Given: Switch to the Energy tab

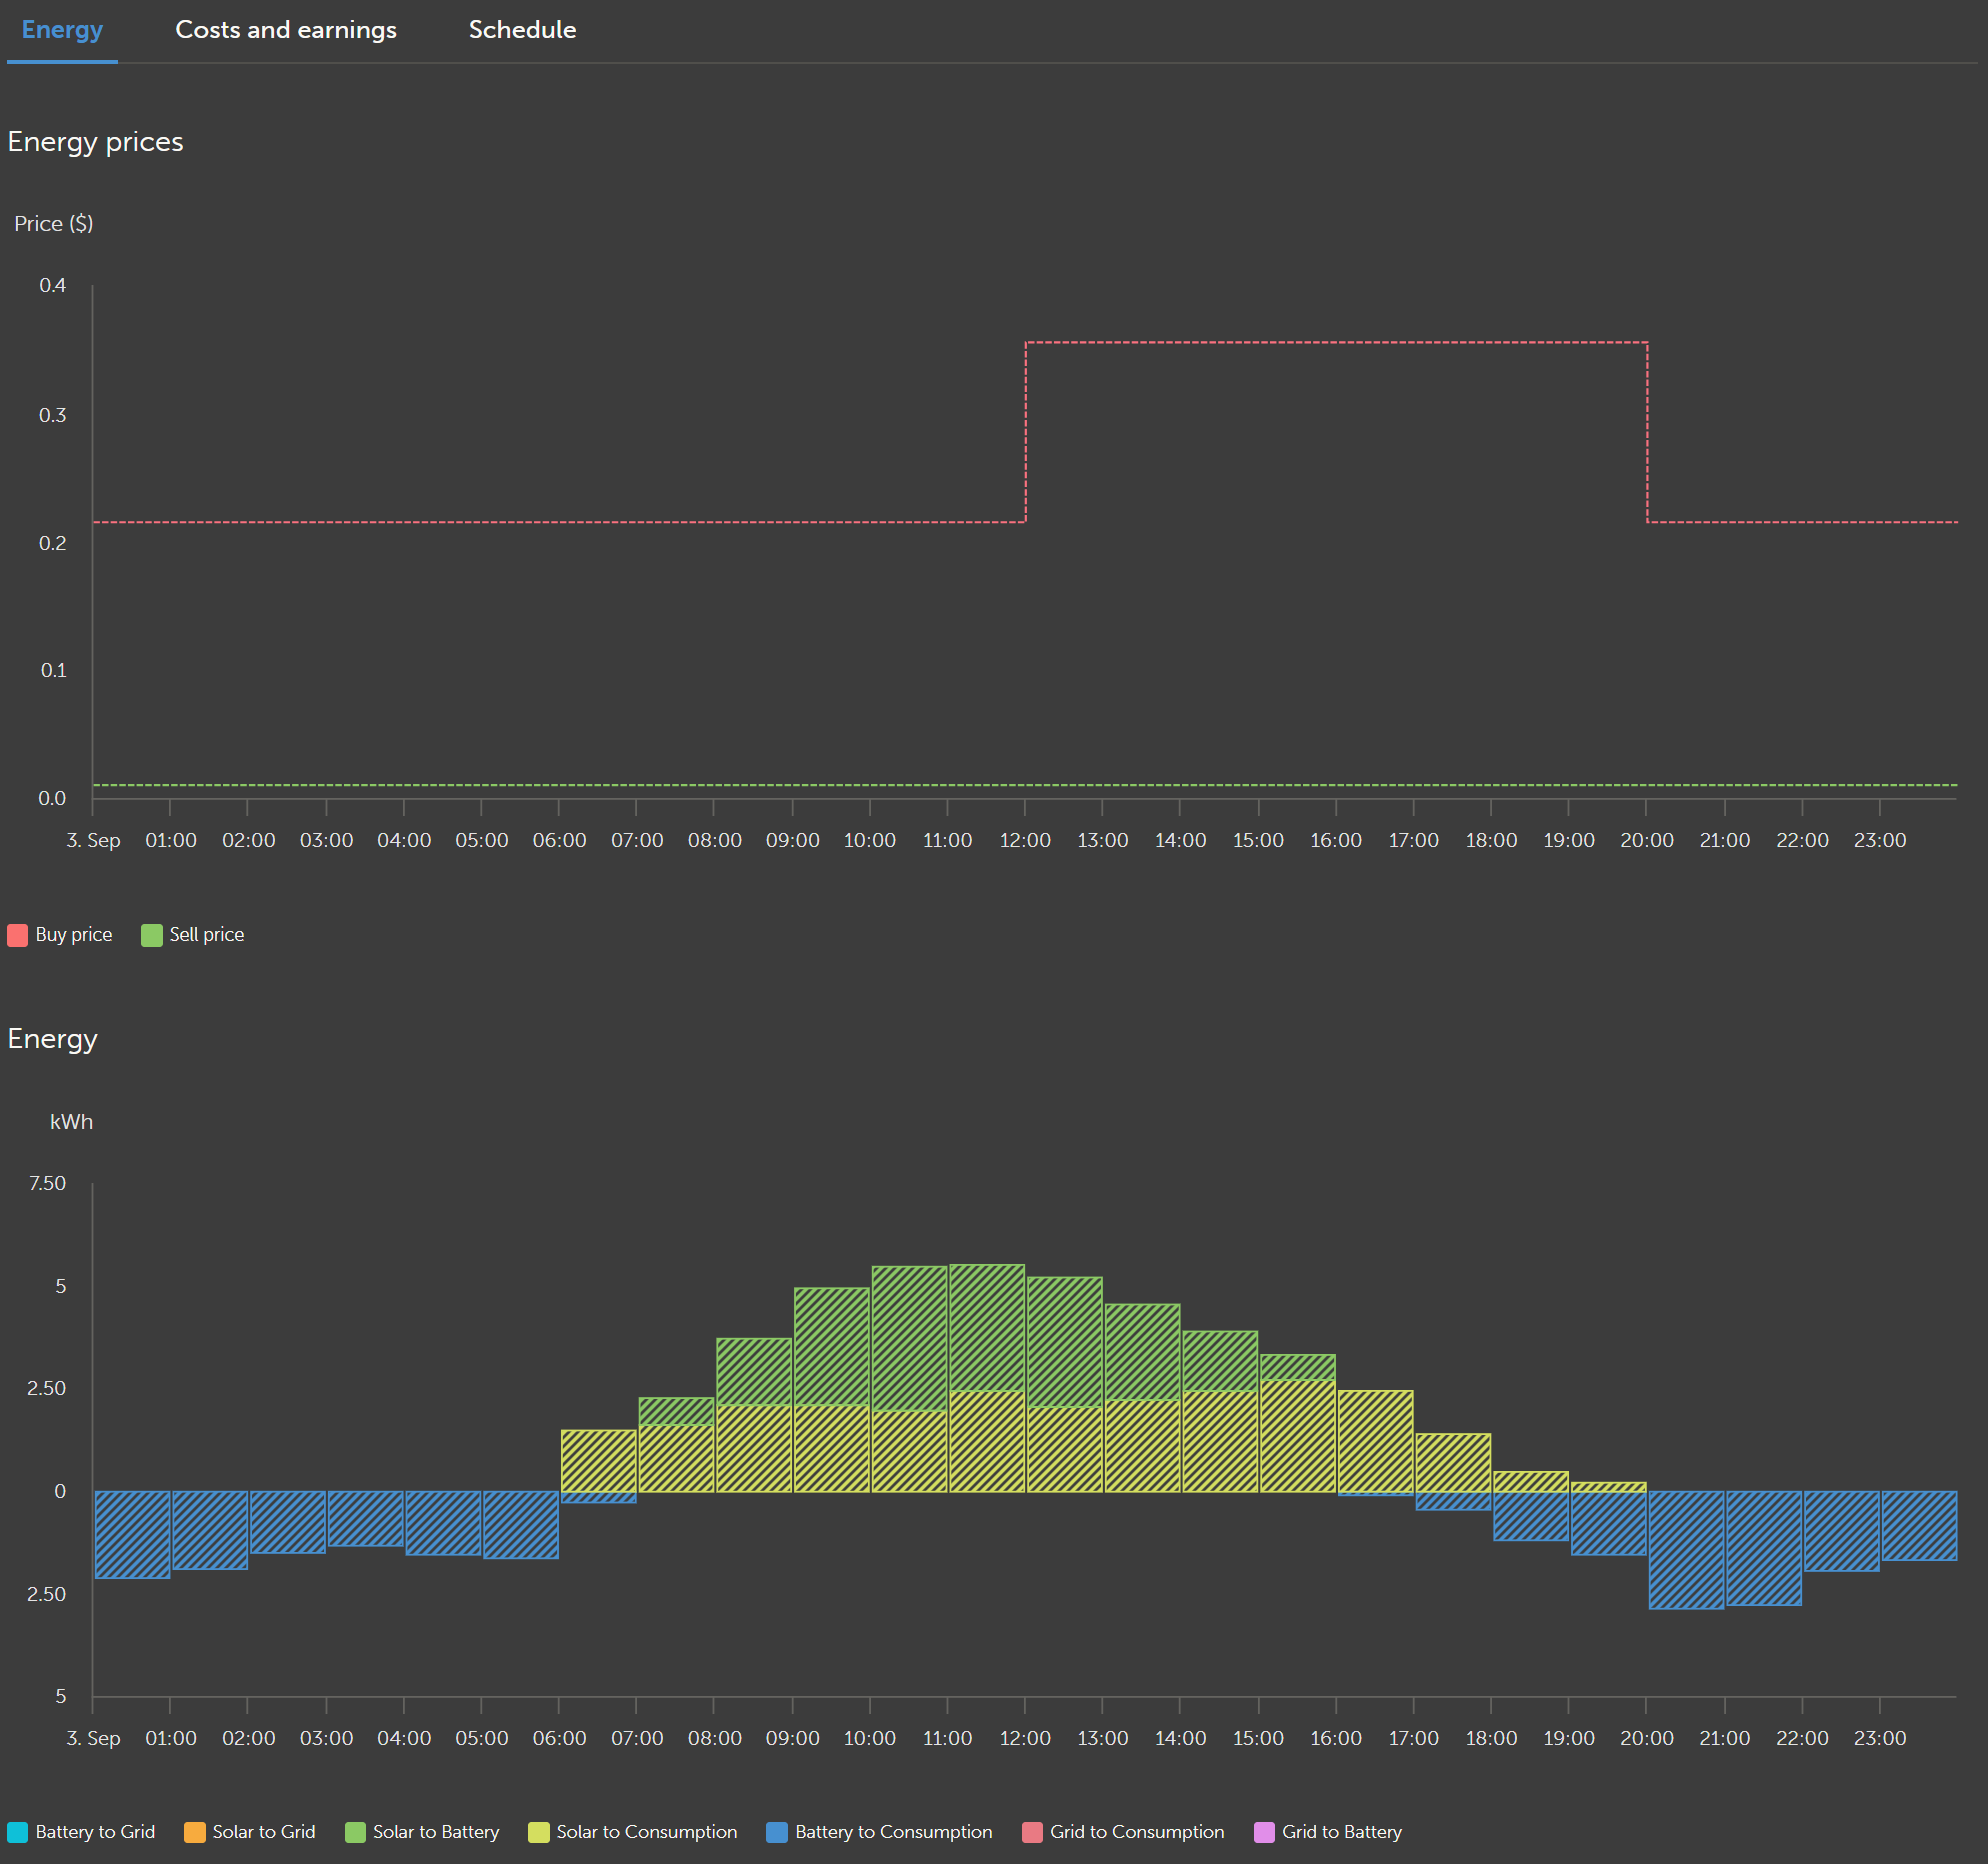Looking at the screenshot, I should click(62, 30).
